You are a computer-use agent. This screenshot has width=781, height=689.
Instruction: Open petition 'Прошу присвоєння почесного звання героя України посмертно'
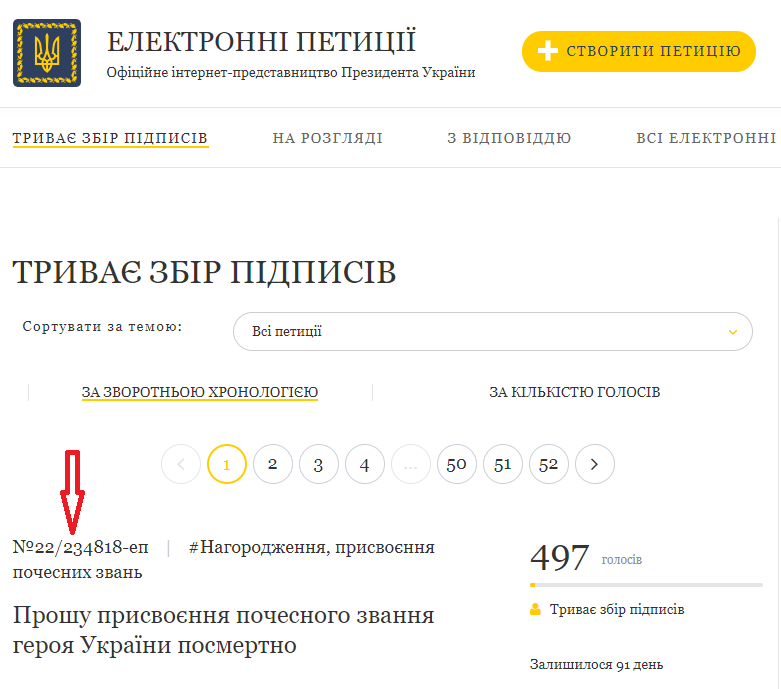tap(224, 630)
